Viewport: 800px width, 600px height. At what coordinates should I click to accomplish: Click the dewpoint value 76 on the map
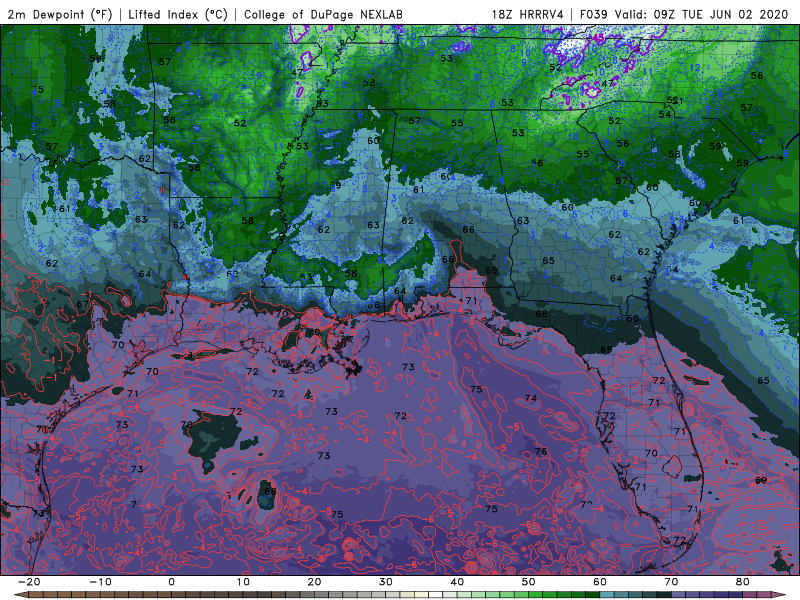[541, 451]
